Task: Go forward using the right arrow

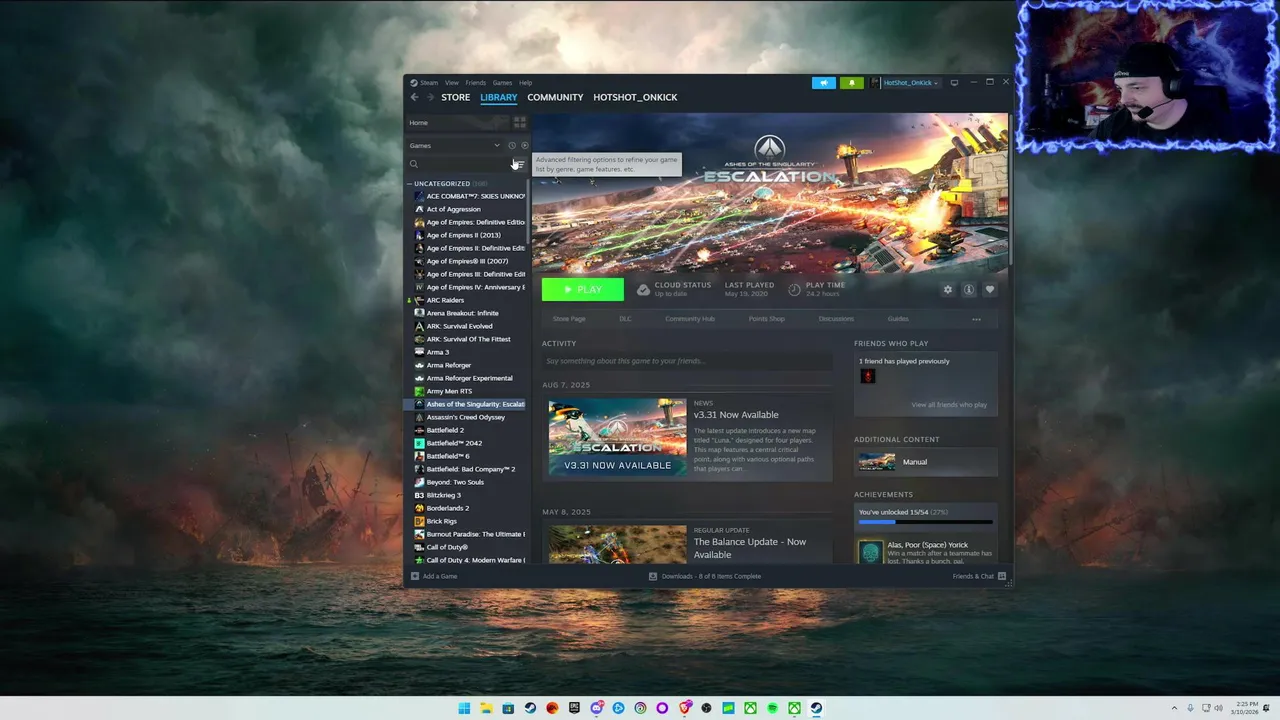Action: [x=430, y=97]
